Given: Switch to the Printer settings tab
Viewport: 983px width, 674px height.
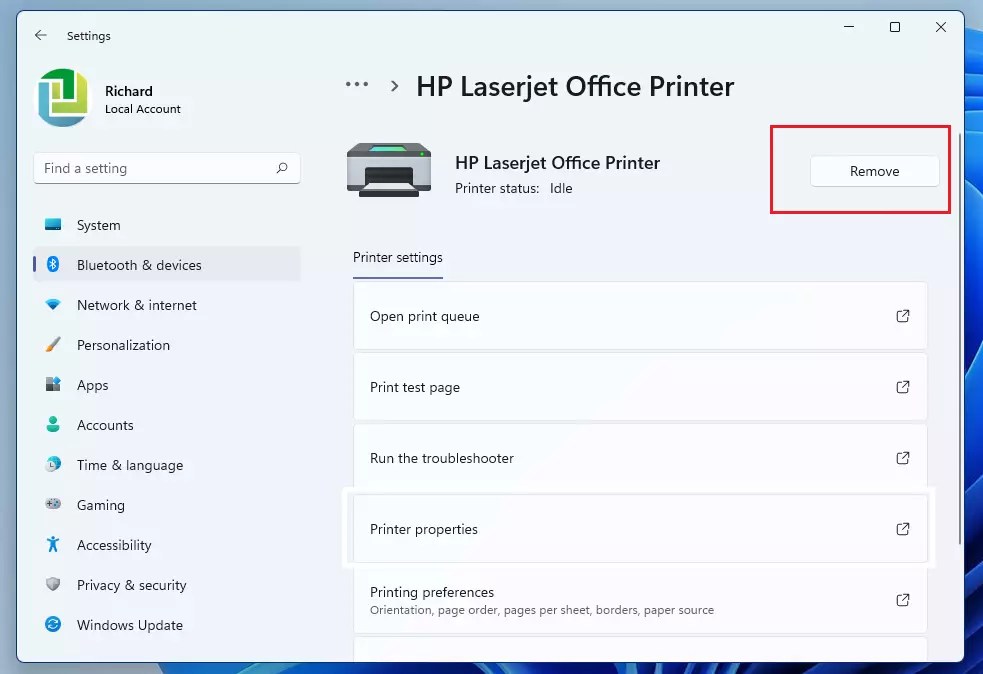Looking at the screenshot, I should pos(397,257).
